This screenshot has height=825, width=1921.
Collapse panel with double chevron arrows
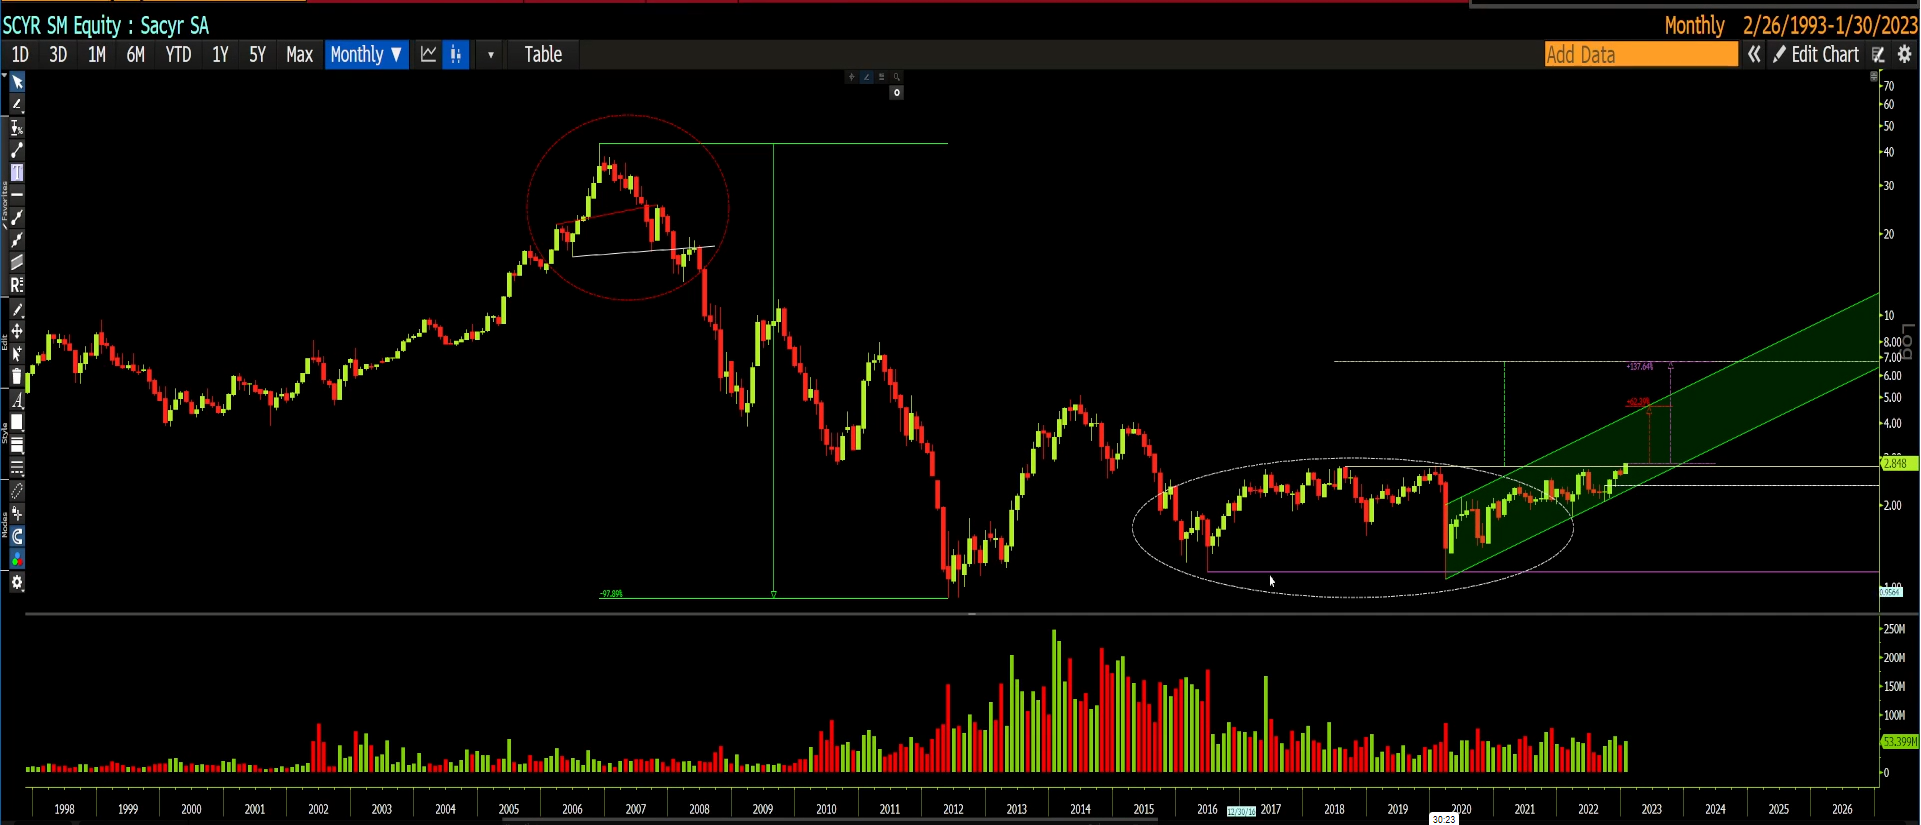click(x=1754, y=55)
